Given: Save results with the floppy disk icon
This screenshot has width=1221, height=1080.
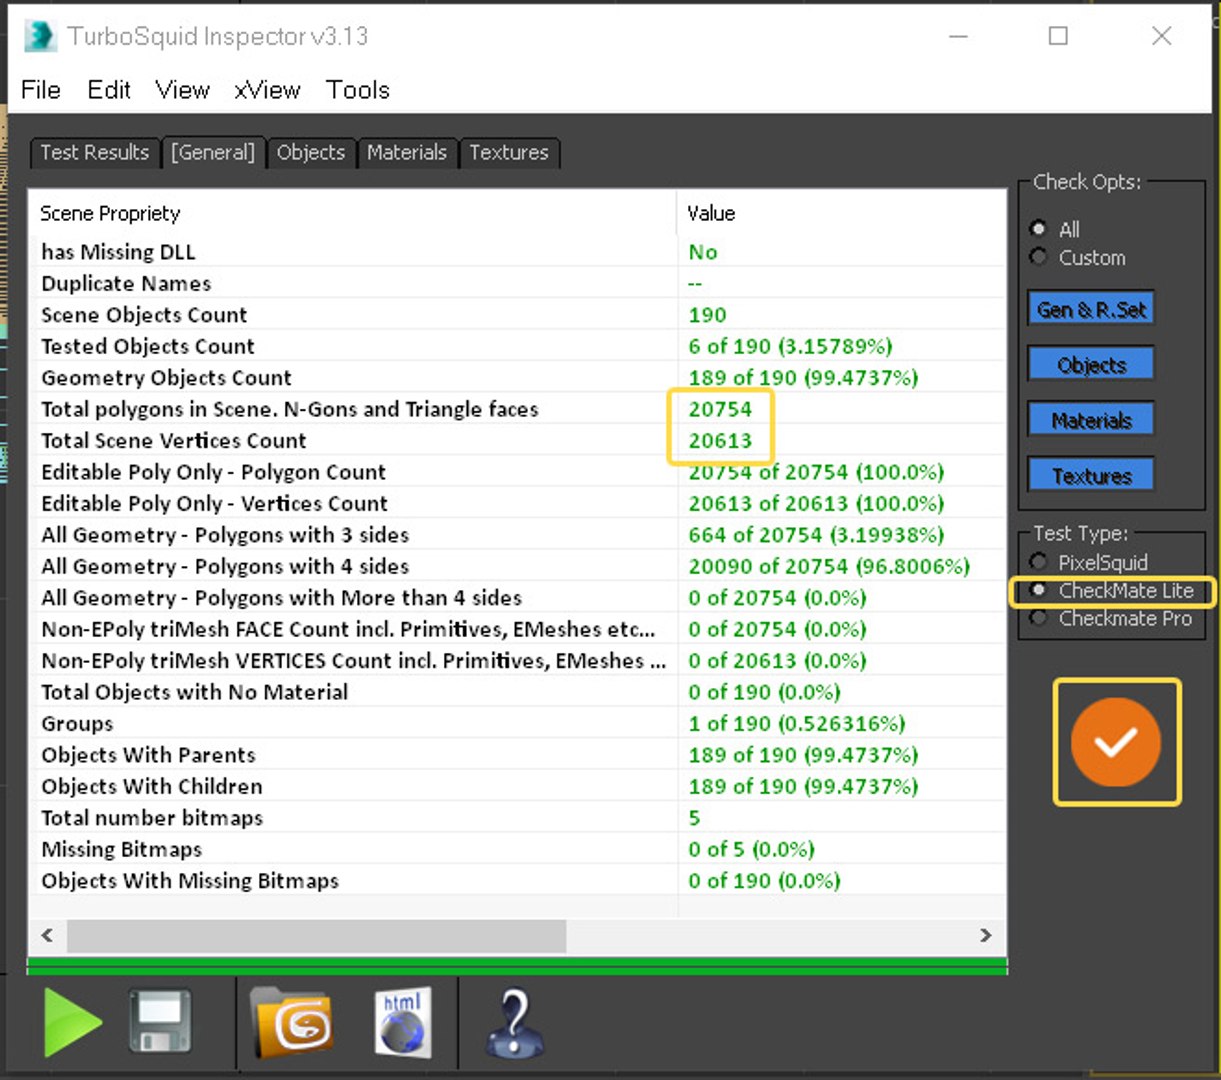Looking at the screenshot, I should 160,1022.
